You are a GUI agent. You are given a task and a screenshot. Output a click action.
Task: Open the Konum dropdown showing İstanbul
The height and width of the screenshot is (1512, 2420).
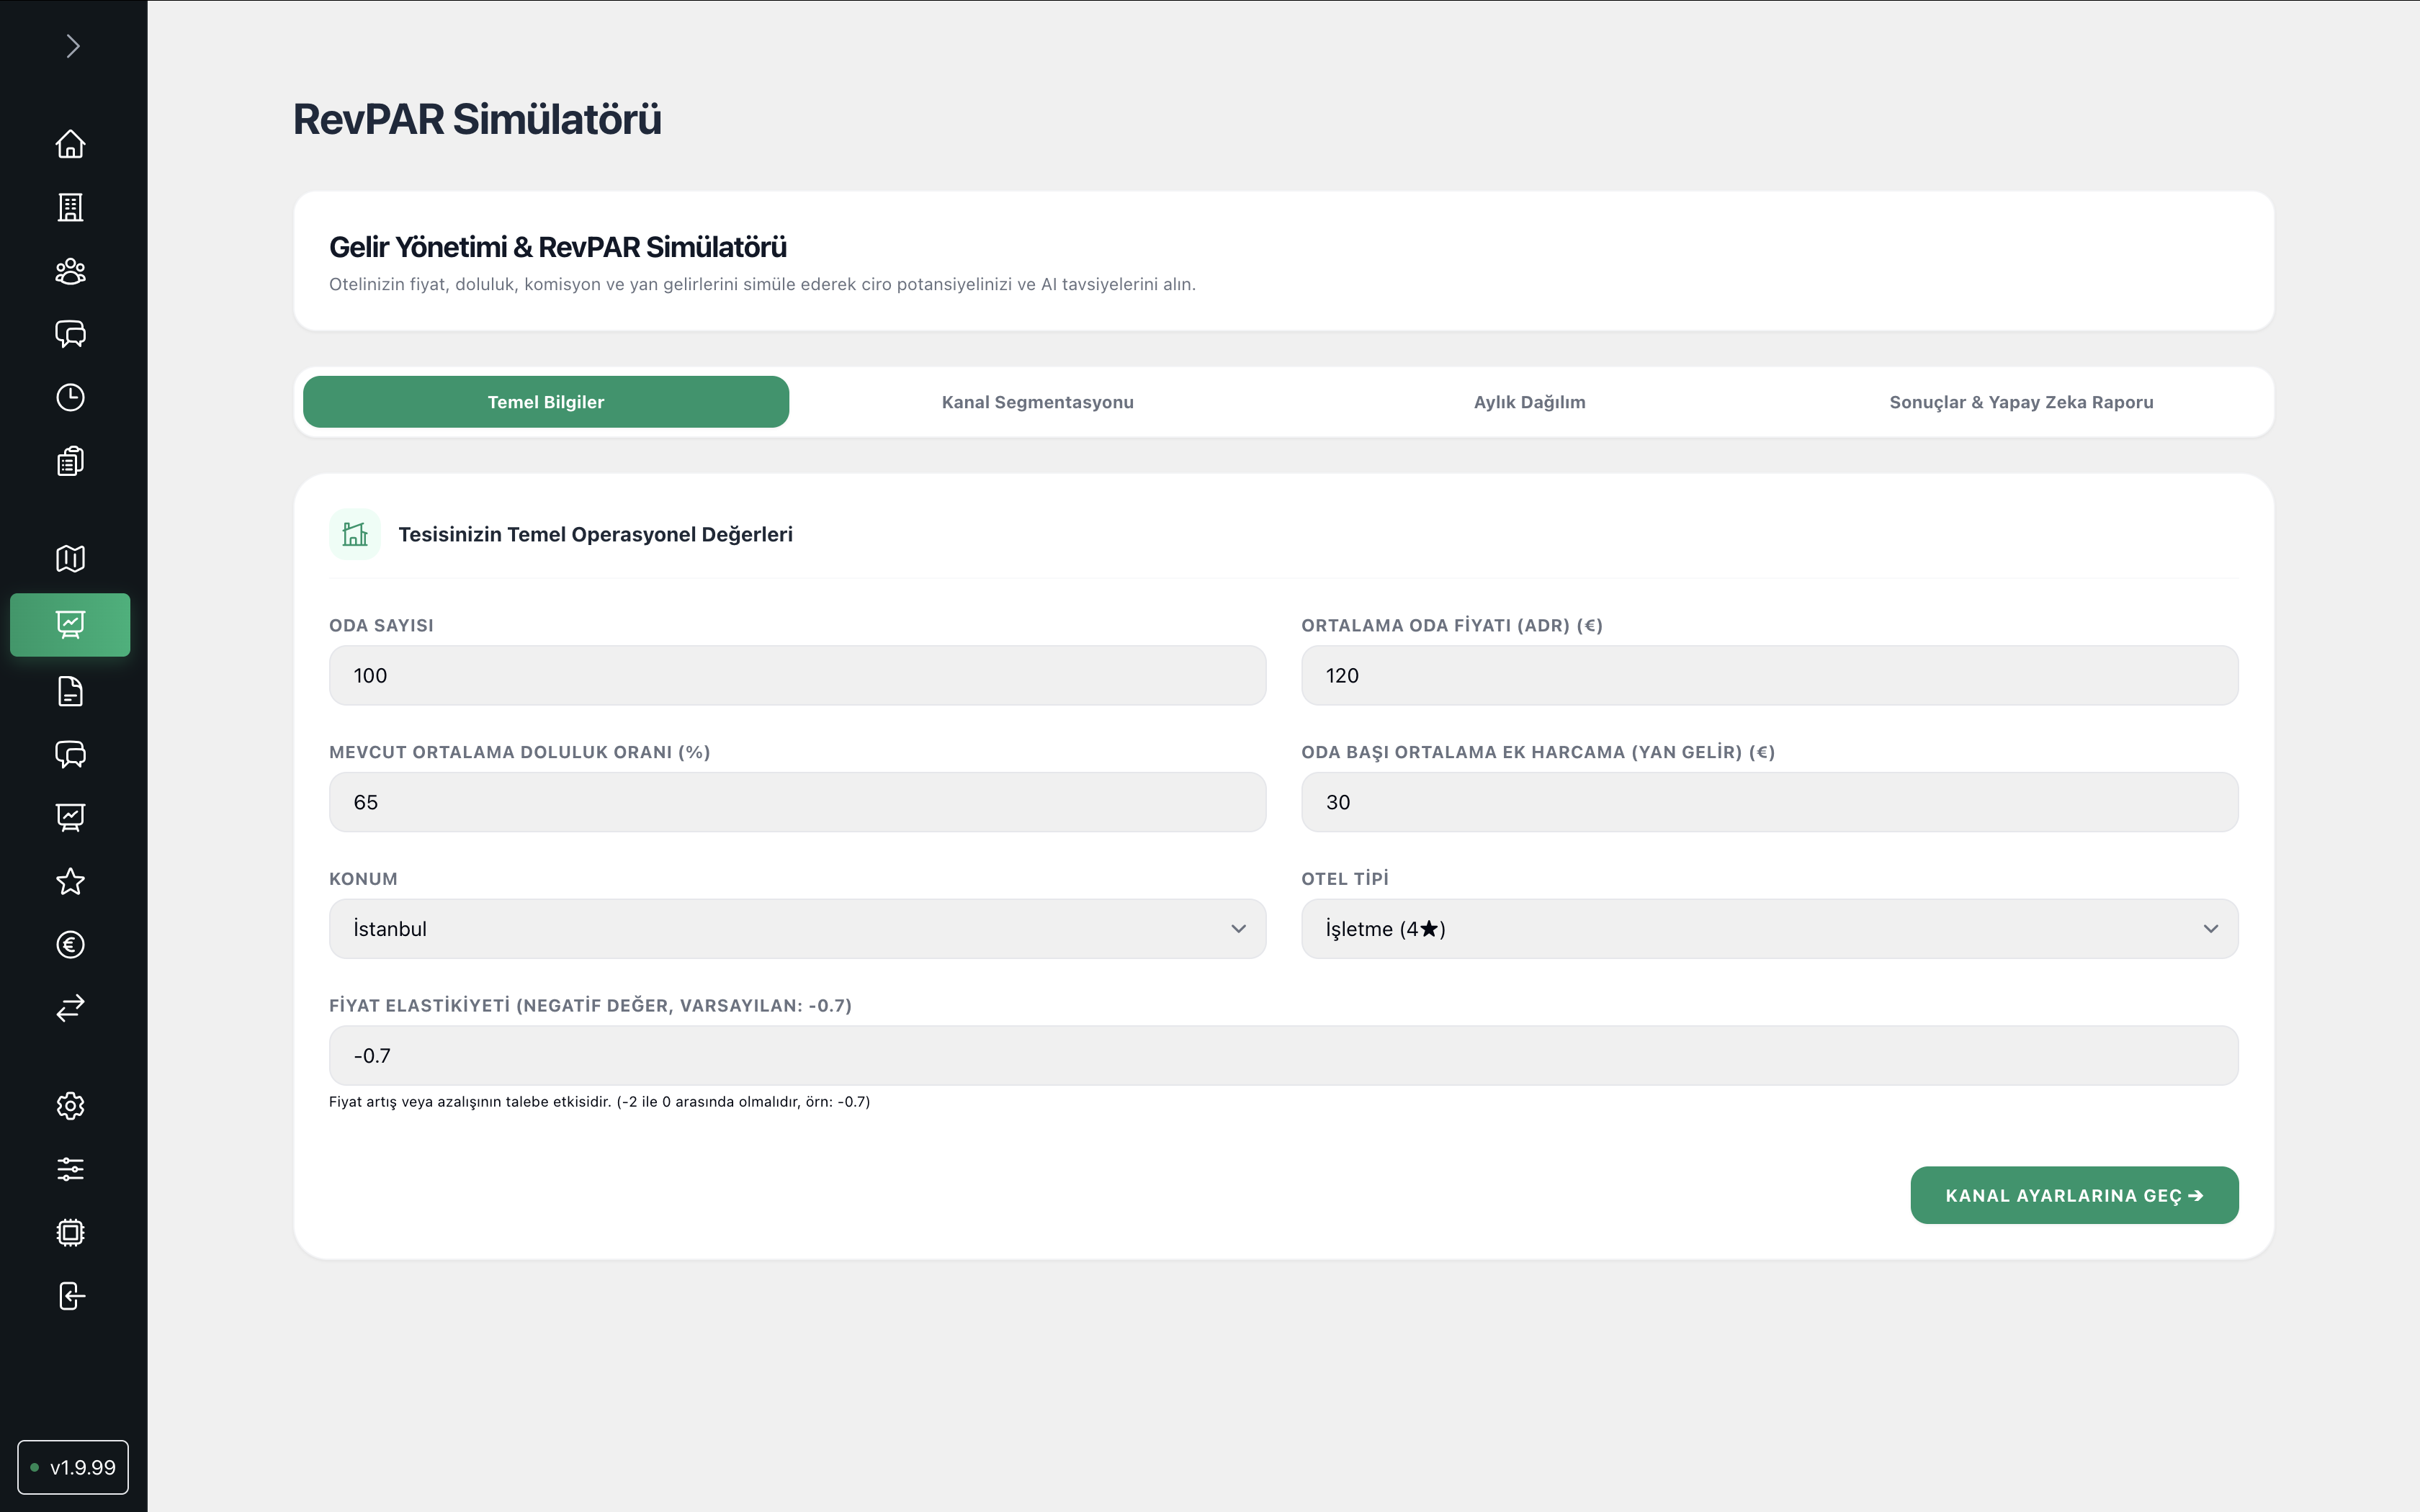797,929
